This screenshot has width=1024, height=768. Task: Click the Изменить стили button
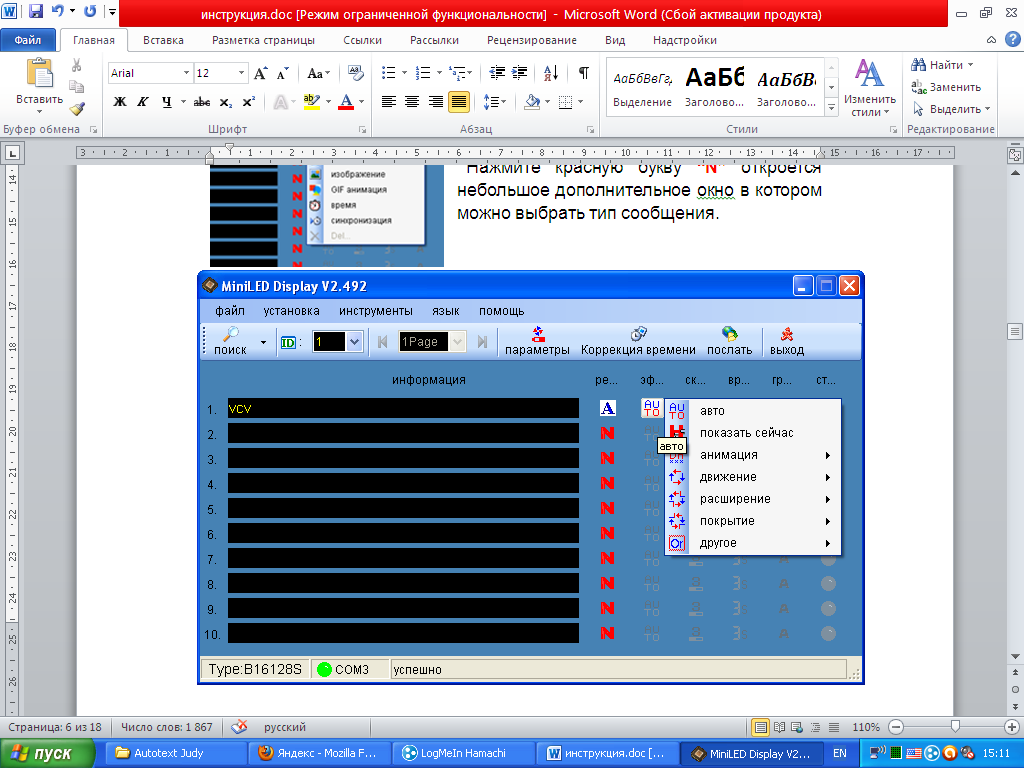(x=869, y=89)
